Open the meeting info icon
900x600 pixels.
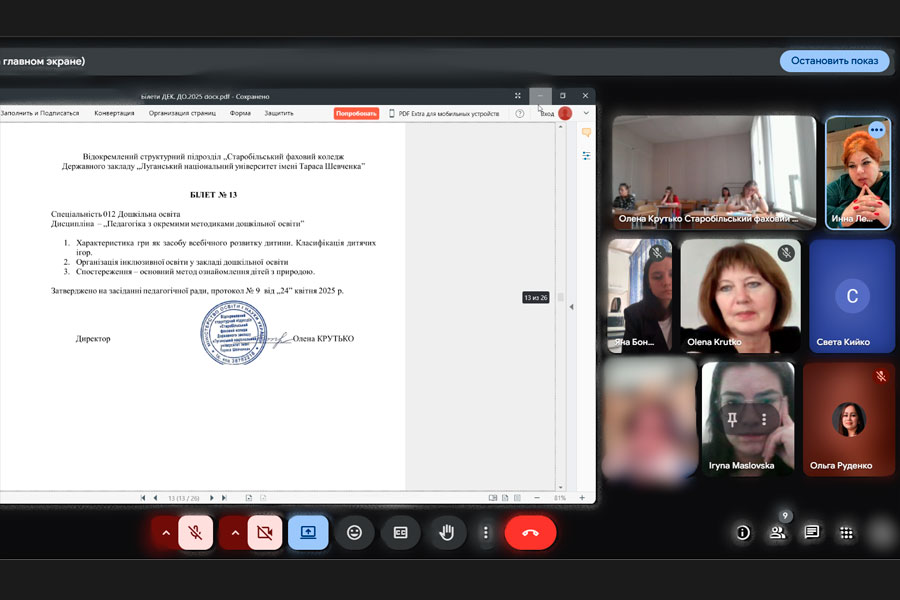pyautogui.click(x=743, y=533)
